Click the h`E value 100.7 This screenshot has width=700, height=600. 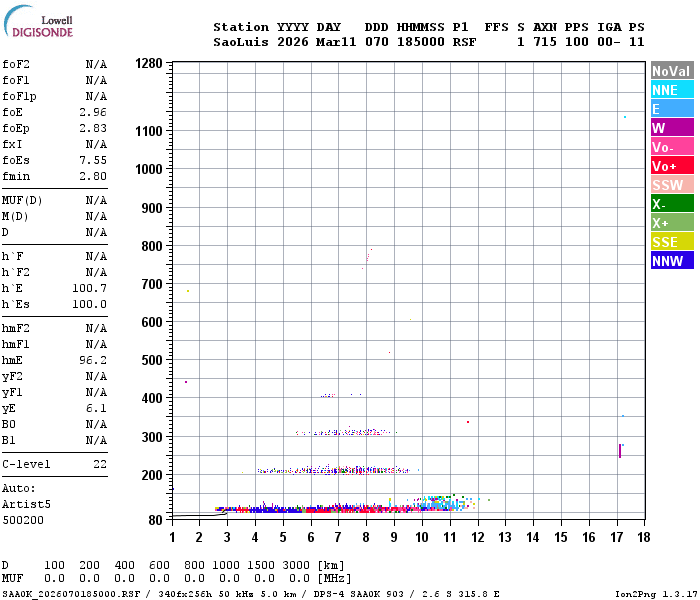tap(89, 288)
